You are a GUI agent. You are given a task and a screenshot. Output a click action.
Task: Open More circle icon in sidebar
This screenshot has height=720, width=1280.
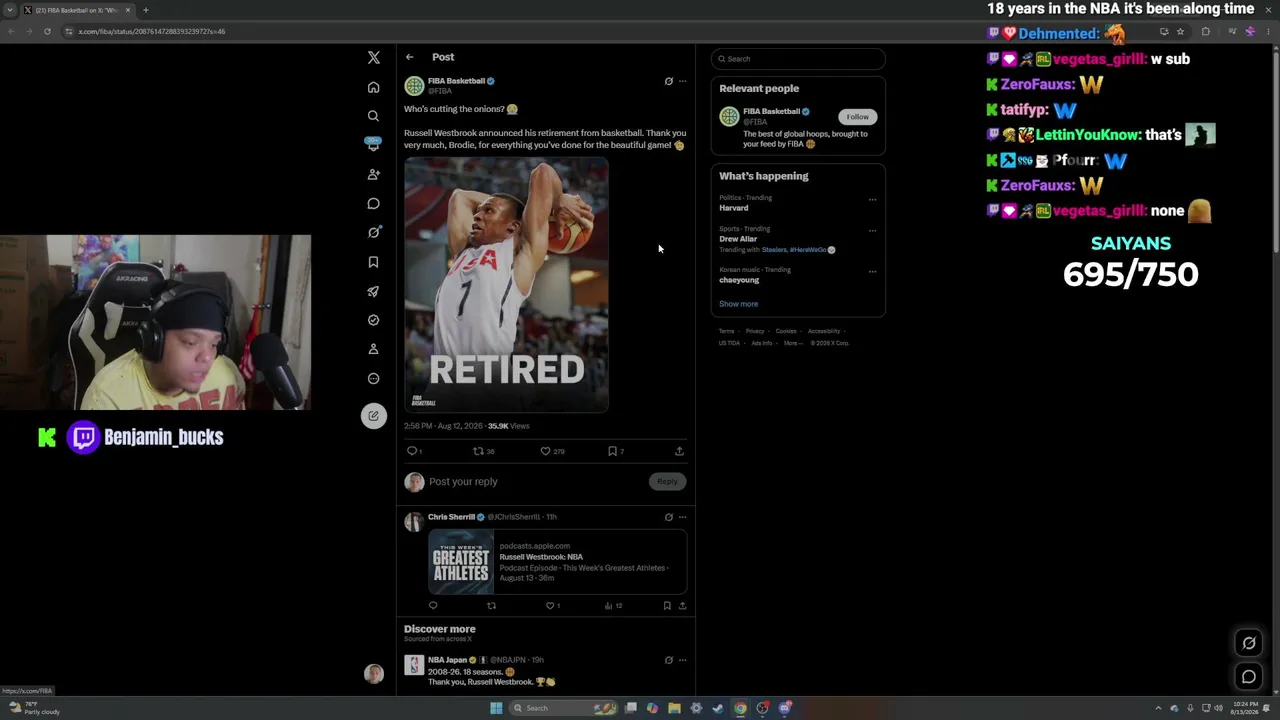click(x=373, y=378)
